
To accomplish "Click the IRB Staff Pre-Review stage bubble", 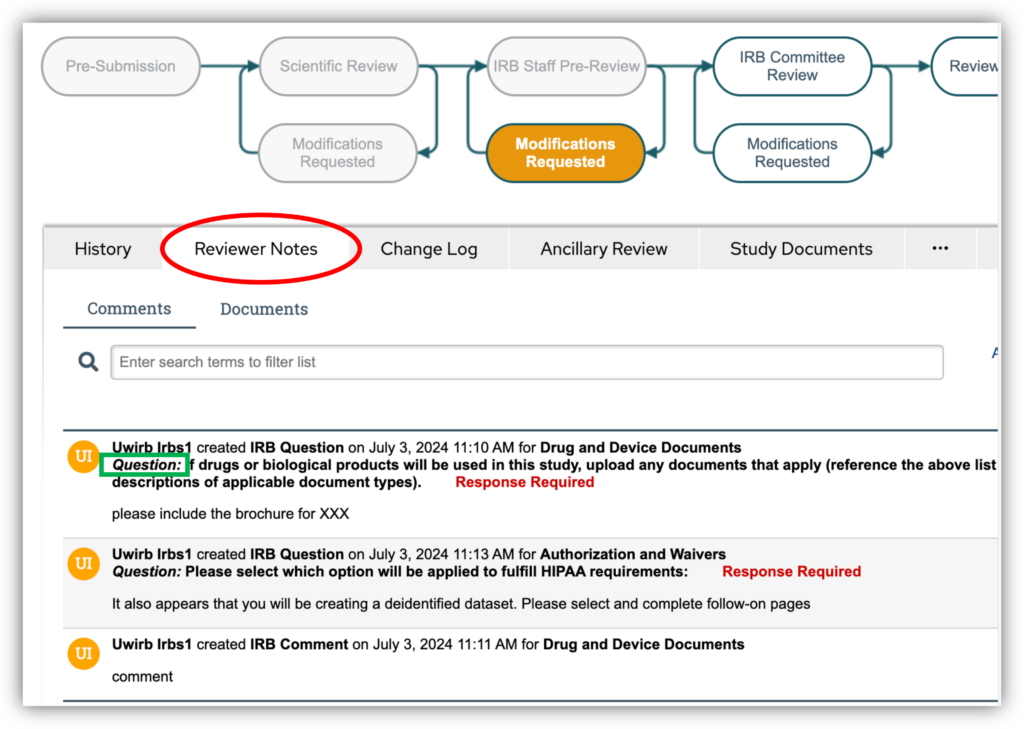I will point(566,66).
